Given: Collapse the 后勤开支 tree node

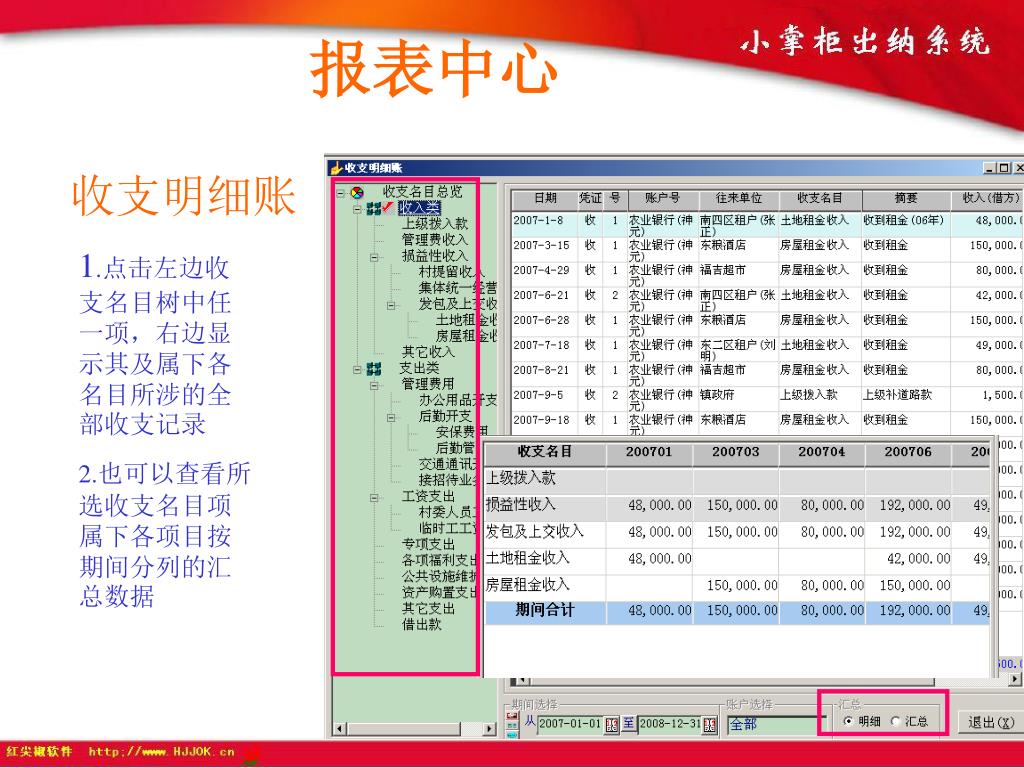Looking at the screenshot, I should pos(391,417).
